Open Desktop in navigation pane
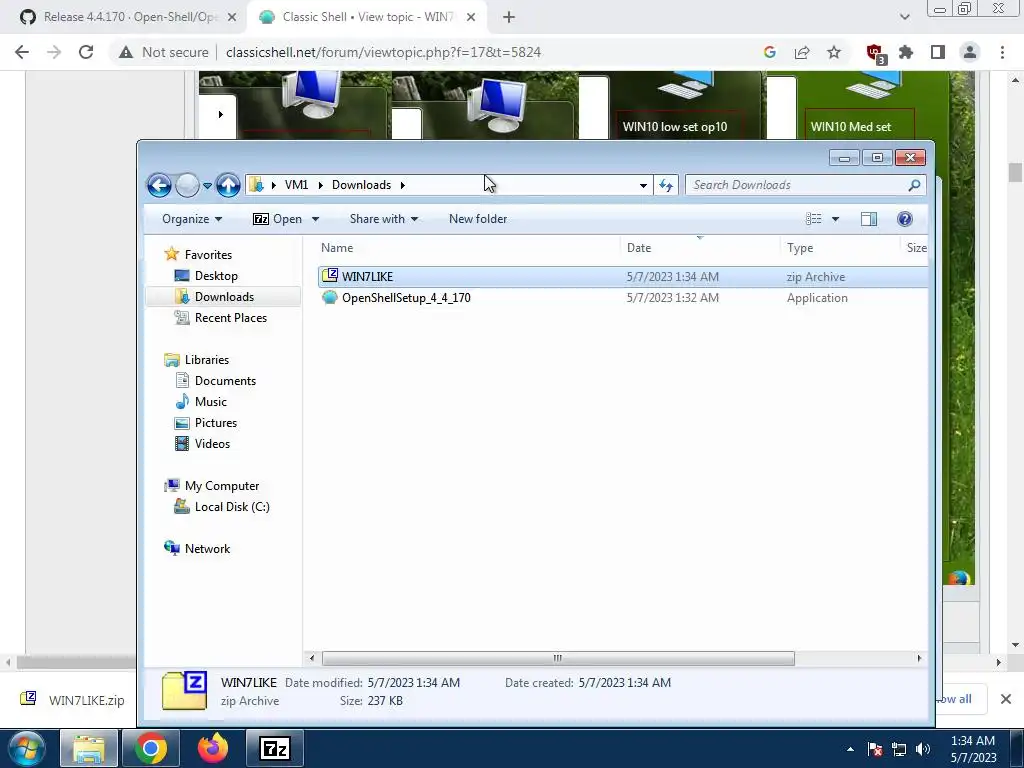This screenshot has width=1024, height=768. 216,276
